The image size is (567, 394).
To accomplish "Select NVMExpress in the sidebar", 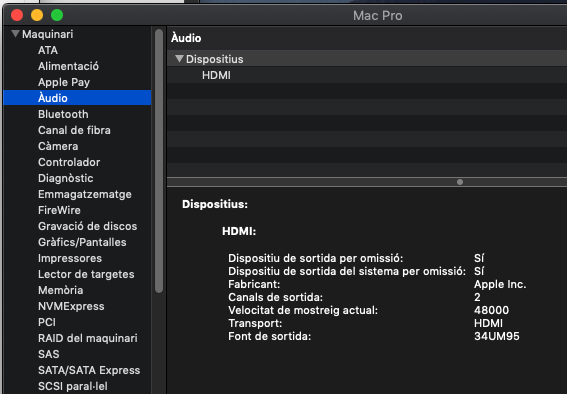I will pyautogui.click(x=71, y=306).
